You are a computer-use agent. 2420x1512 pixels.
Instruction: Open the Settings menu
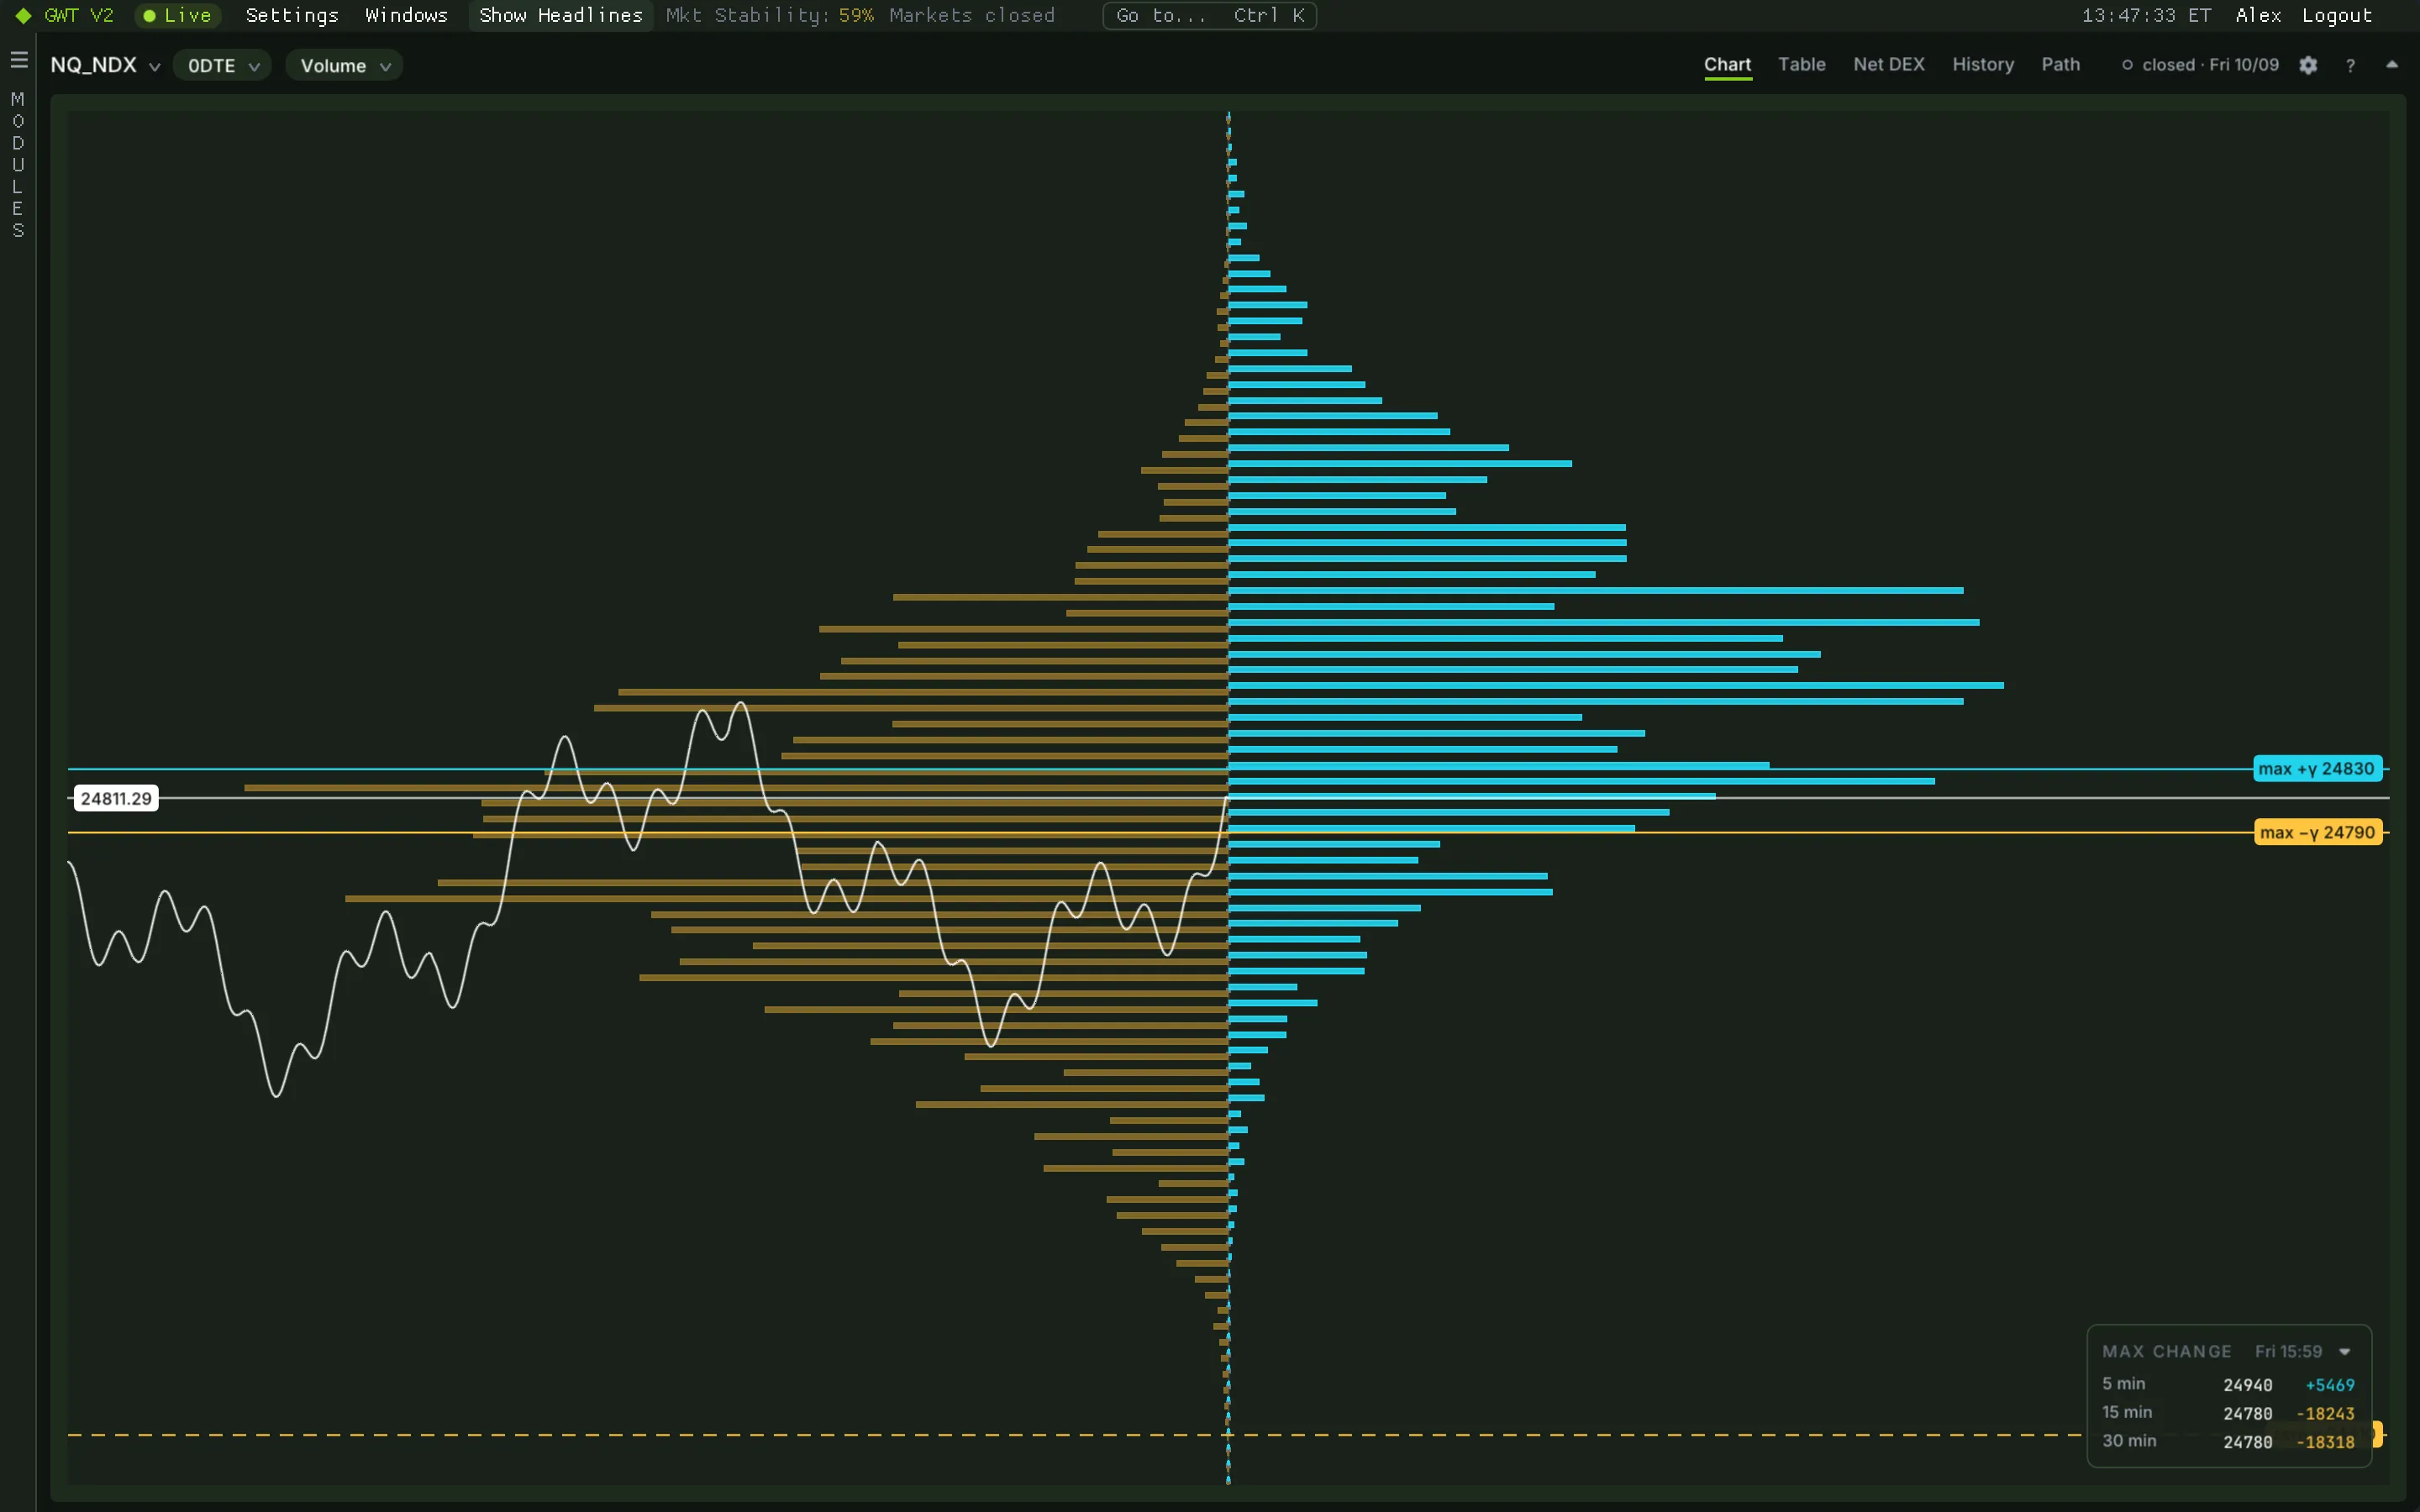[x=292, y=16]
